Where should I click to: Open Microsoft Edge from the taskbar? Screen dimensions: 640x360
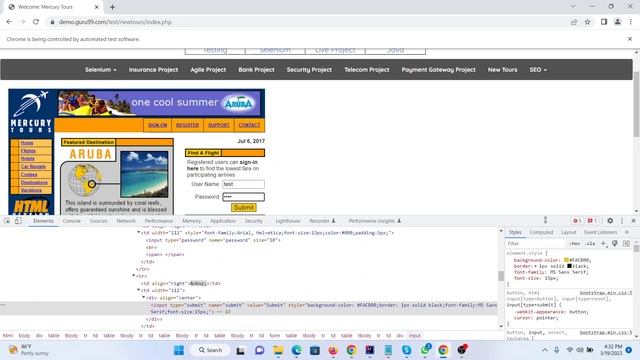(x=296, y=350)
